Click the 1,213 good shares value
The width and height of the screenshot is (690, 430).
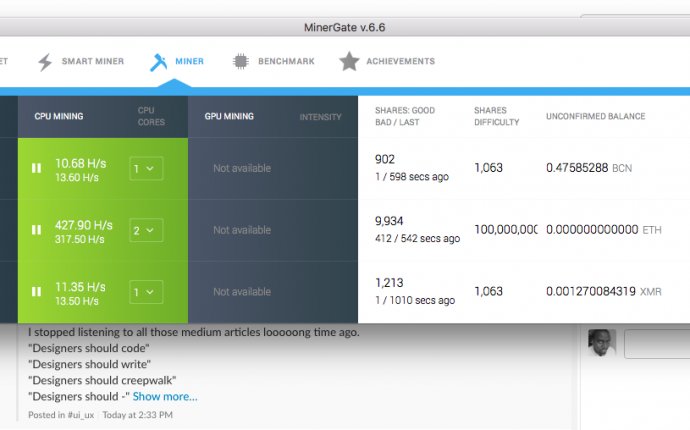tap(389, 283)
